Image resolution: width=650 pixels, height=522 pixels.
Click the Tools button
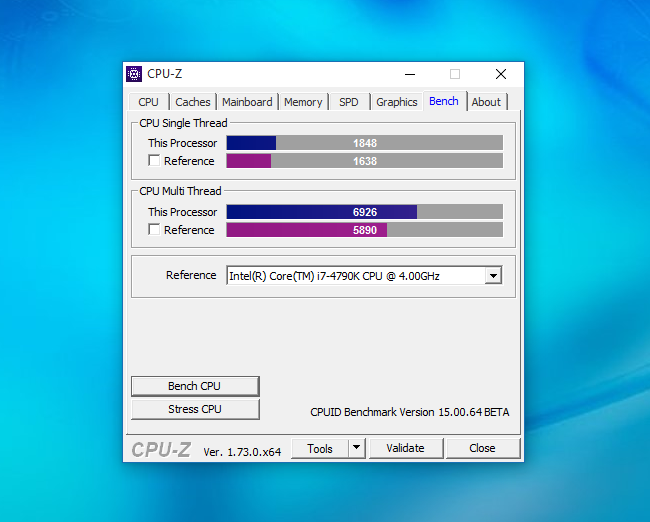[x=320, y=449]
